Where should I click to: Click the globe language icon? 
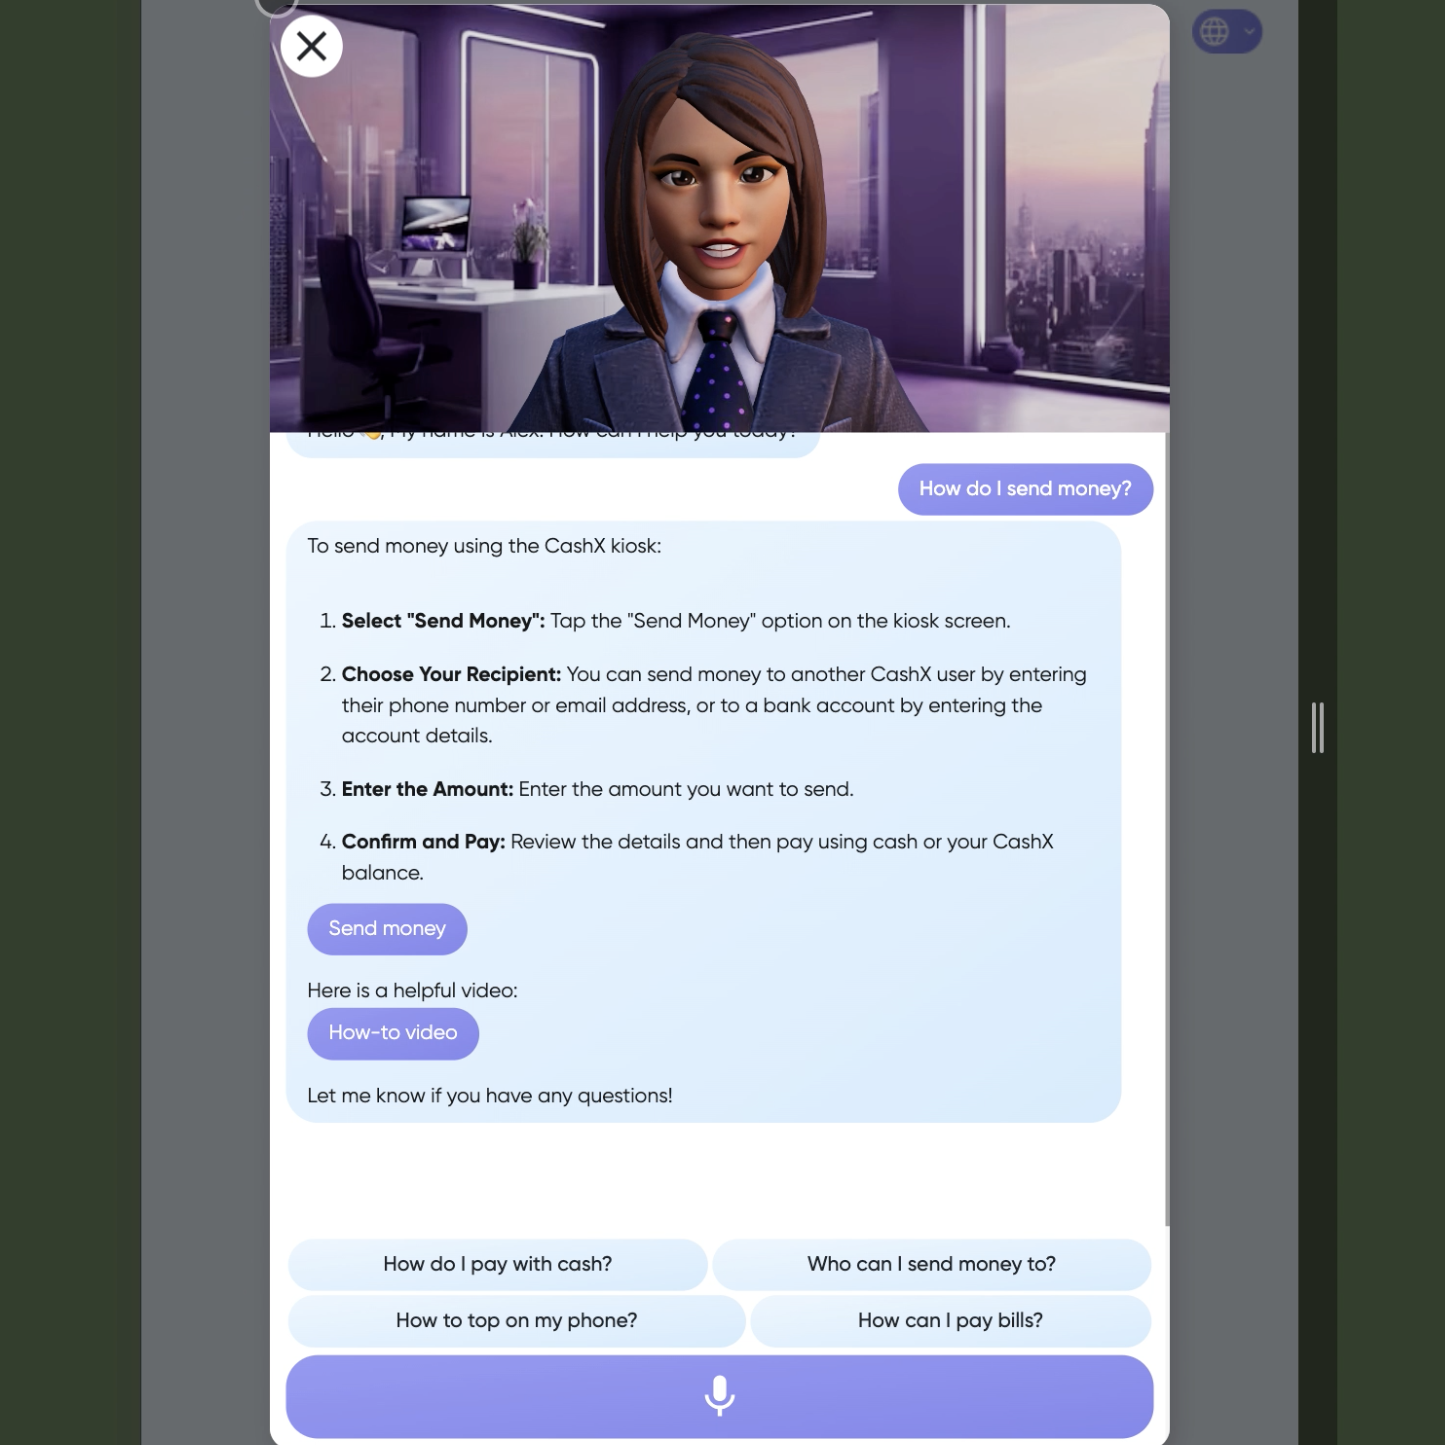(1214, 32)
